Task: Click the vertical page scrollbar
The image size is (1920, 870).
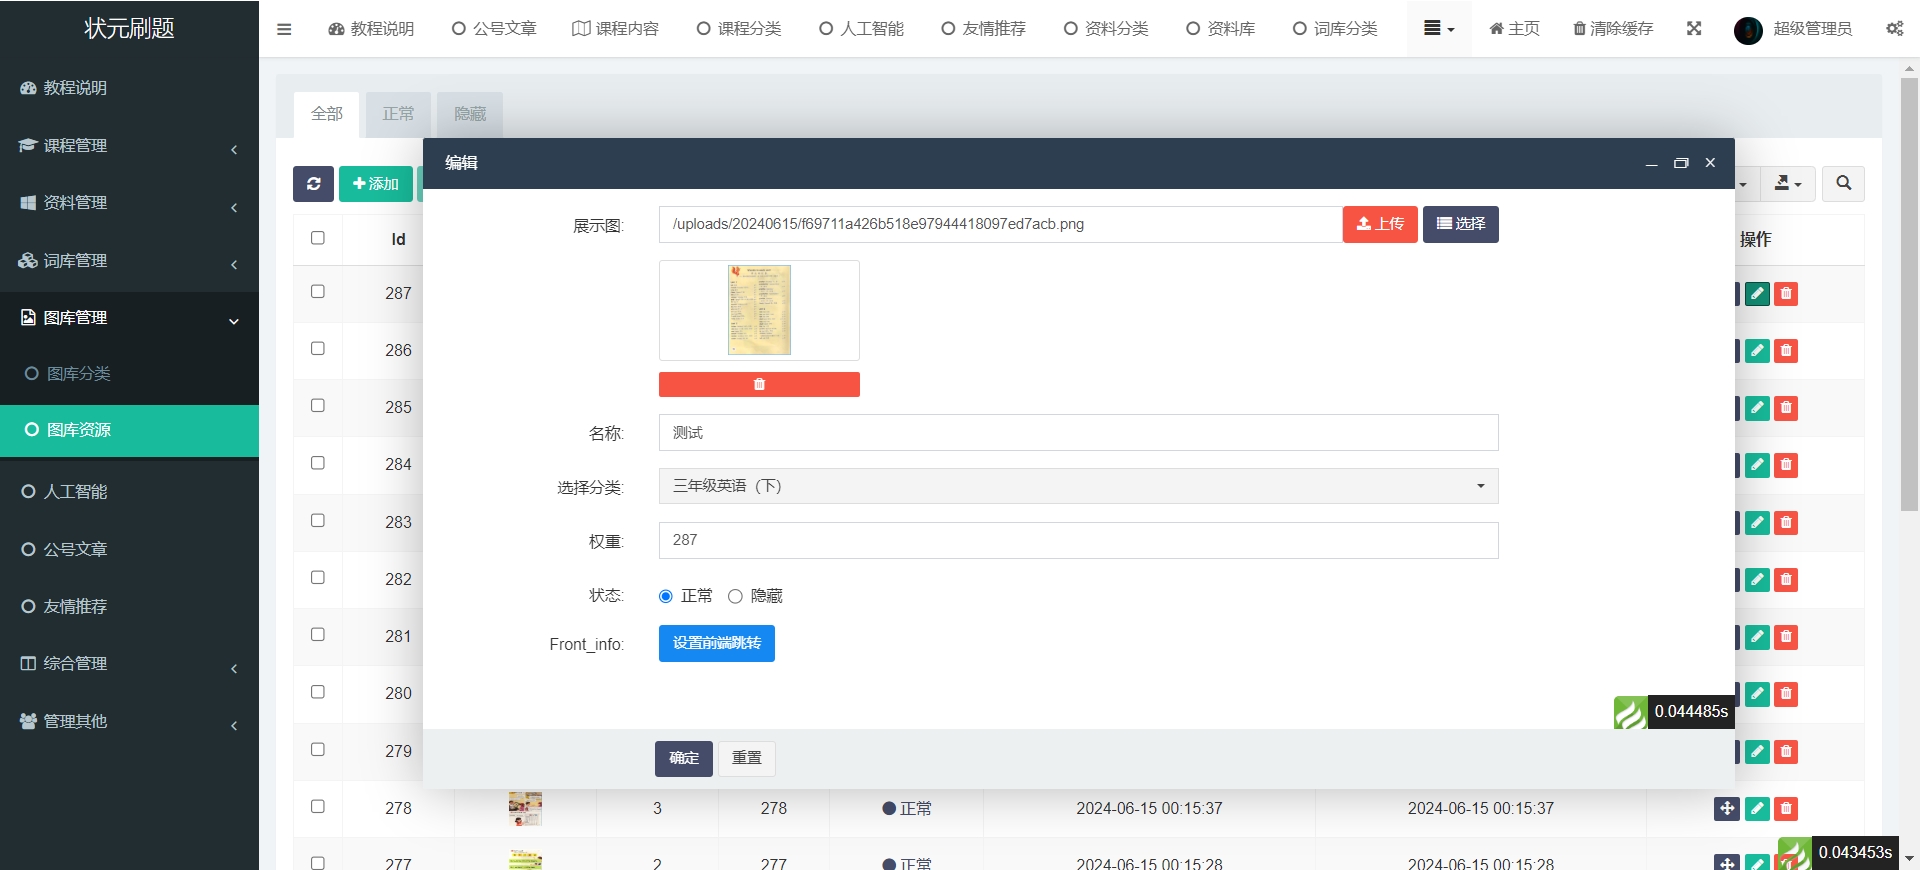Action: [x=1909, y=295]
